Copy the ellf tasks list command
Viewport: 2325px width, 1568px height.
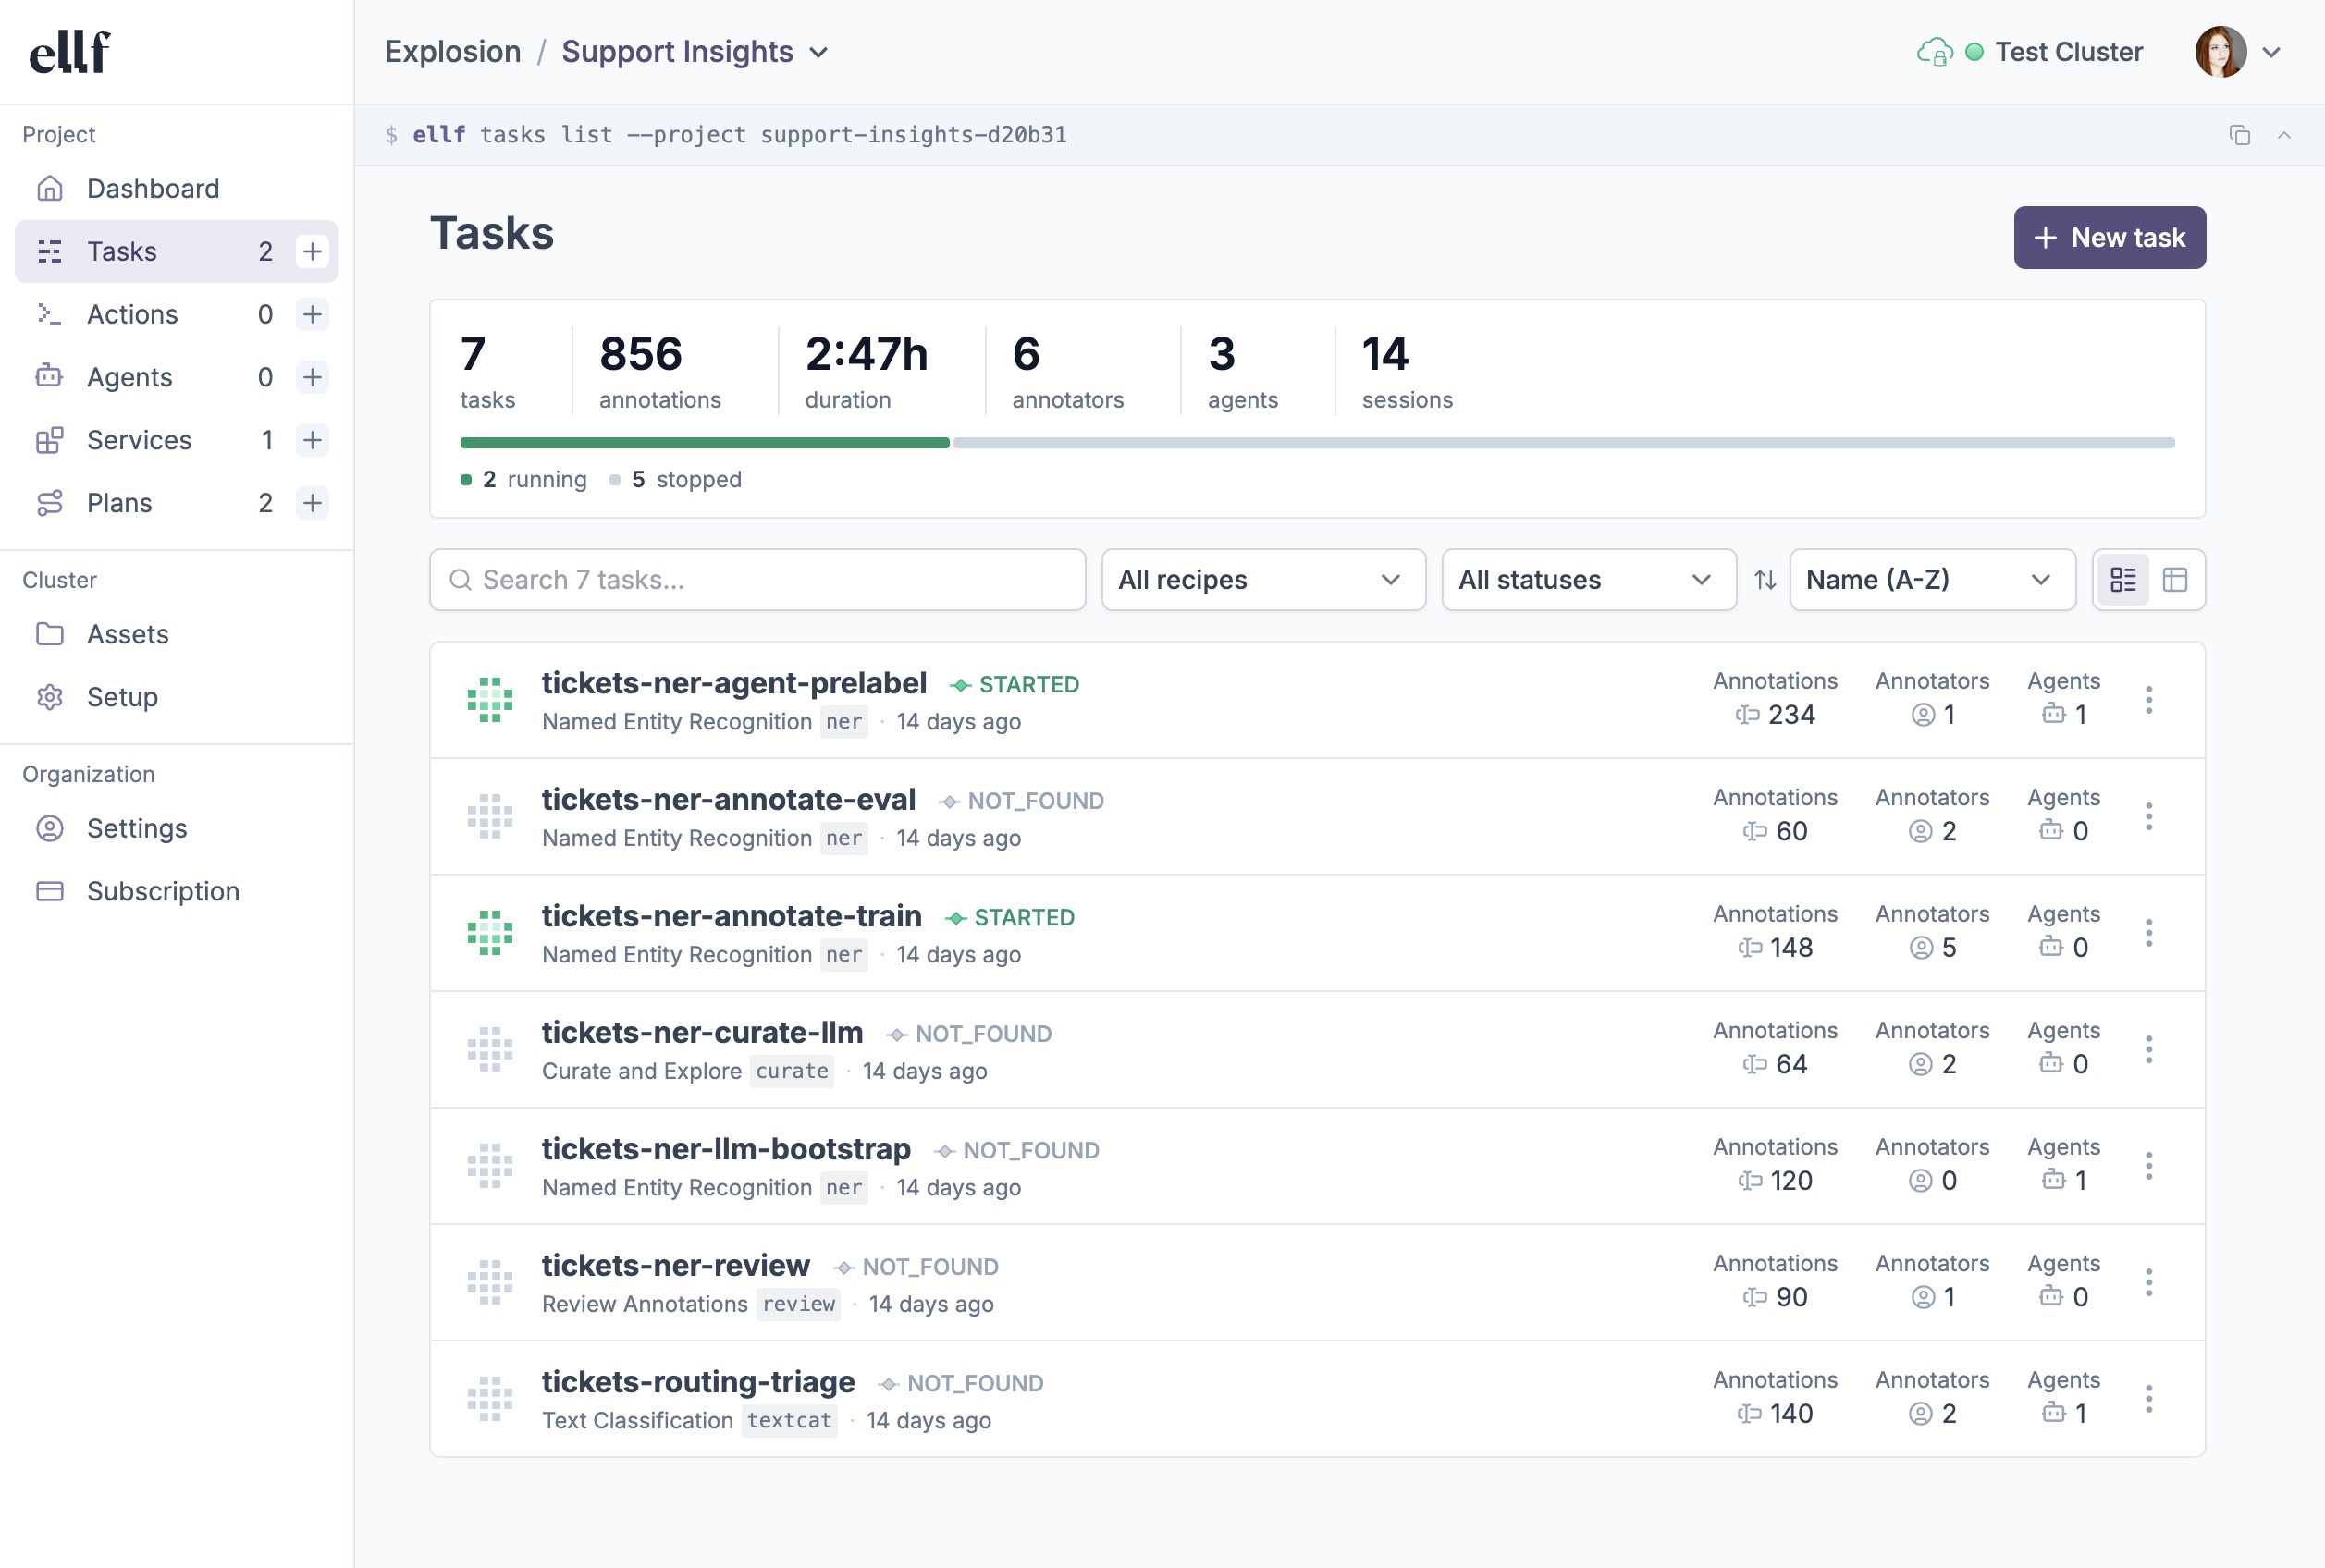2239,135
